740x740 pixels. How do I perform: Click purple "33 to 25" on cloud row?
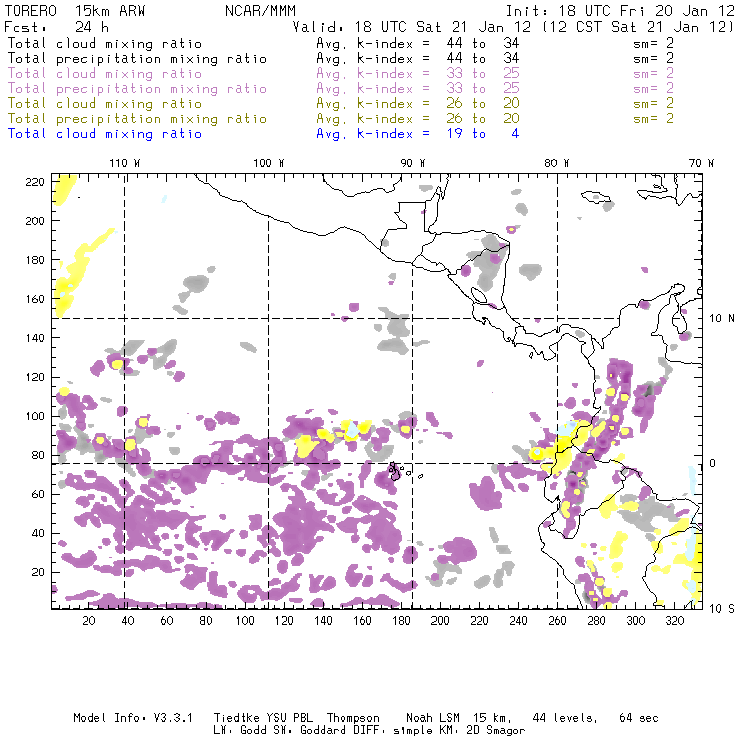pos(483,73)
